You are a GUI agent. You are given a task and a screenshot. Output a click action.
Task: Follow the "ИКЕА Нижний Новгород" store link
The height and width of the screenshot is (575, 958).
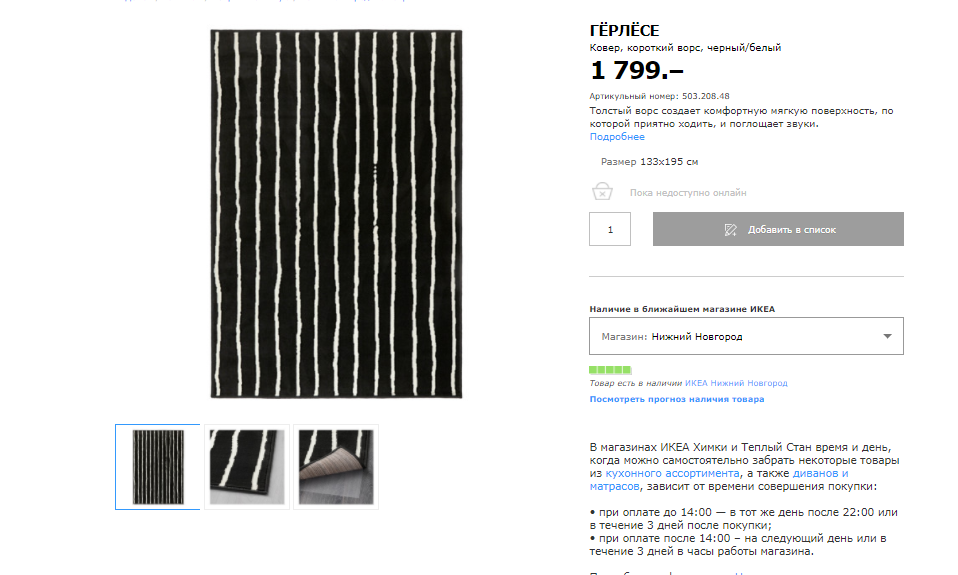(736, 383)
